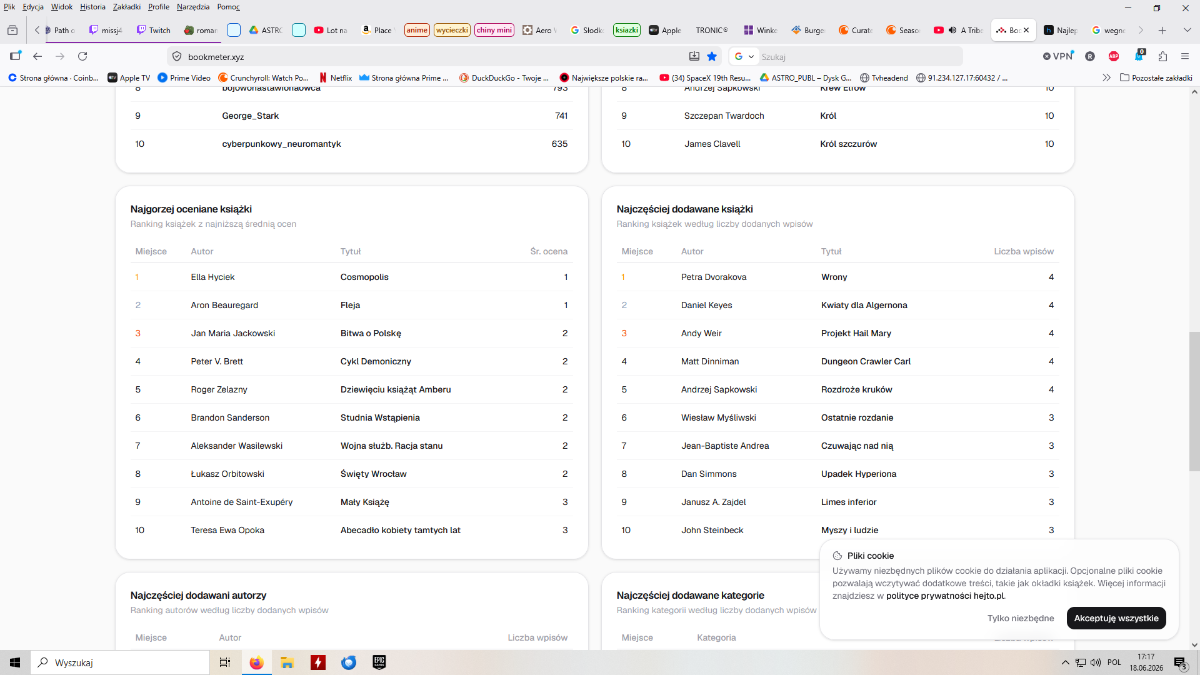Click the browser Forward arrow

60,56
